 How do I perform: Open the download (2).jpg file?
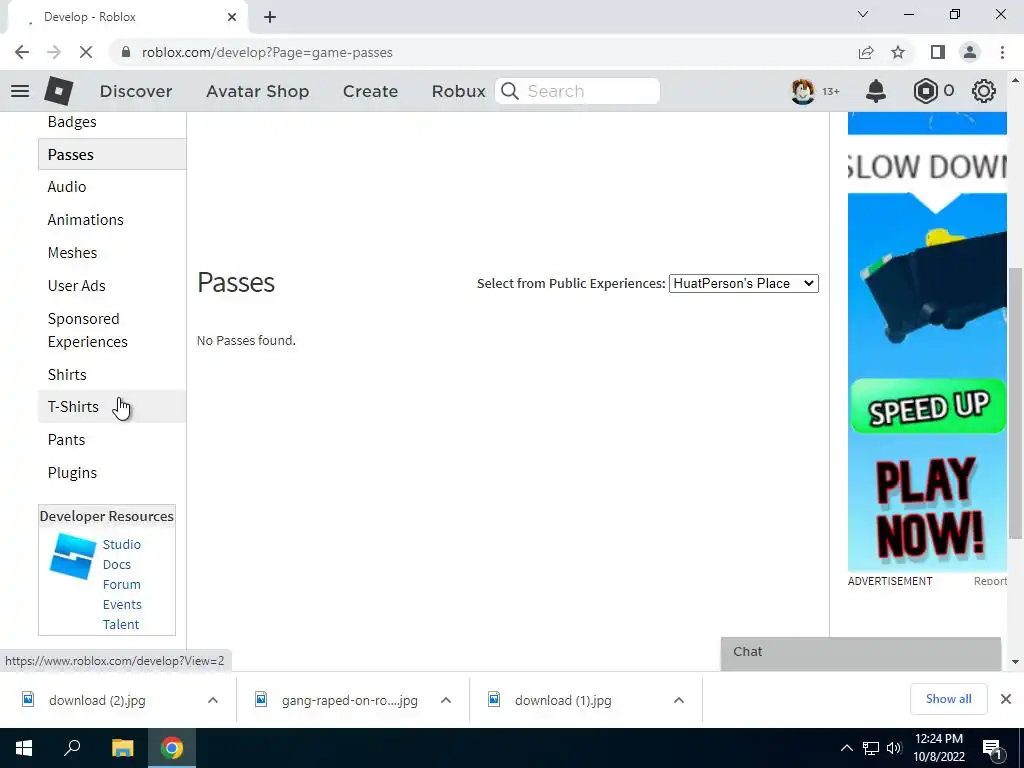pyautogui.click(x=97, y=700)
